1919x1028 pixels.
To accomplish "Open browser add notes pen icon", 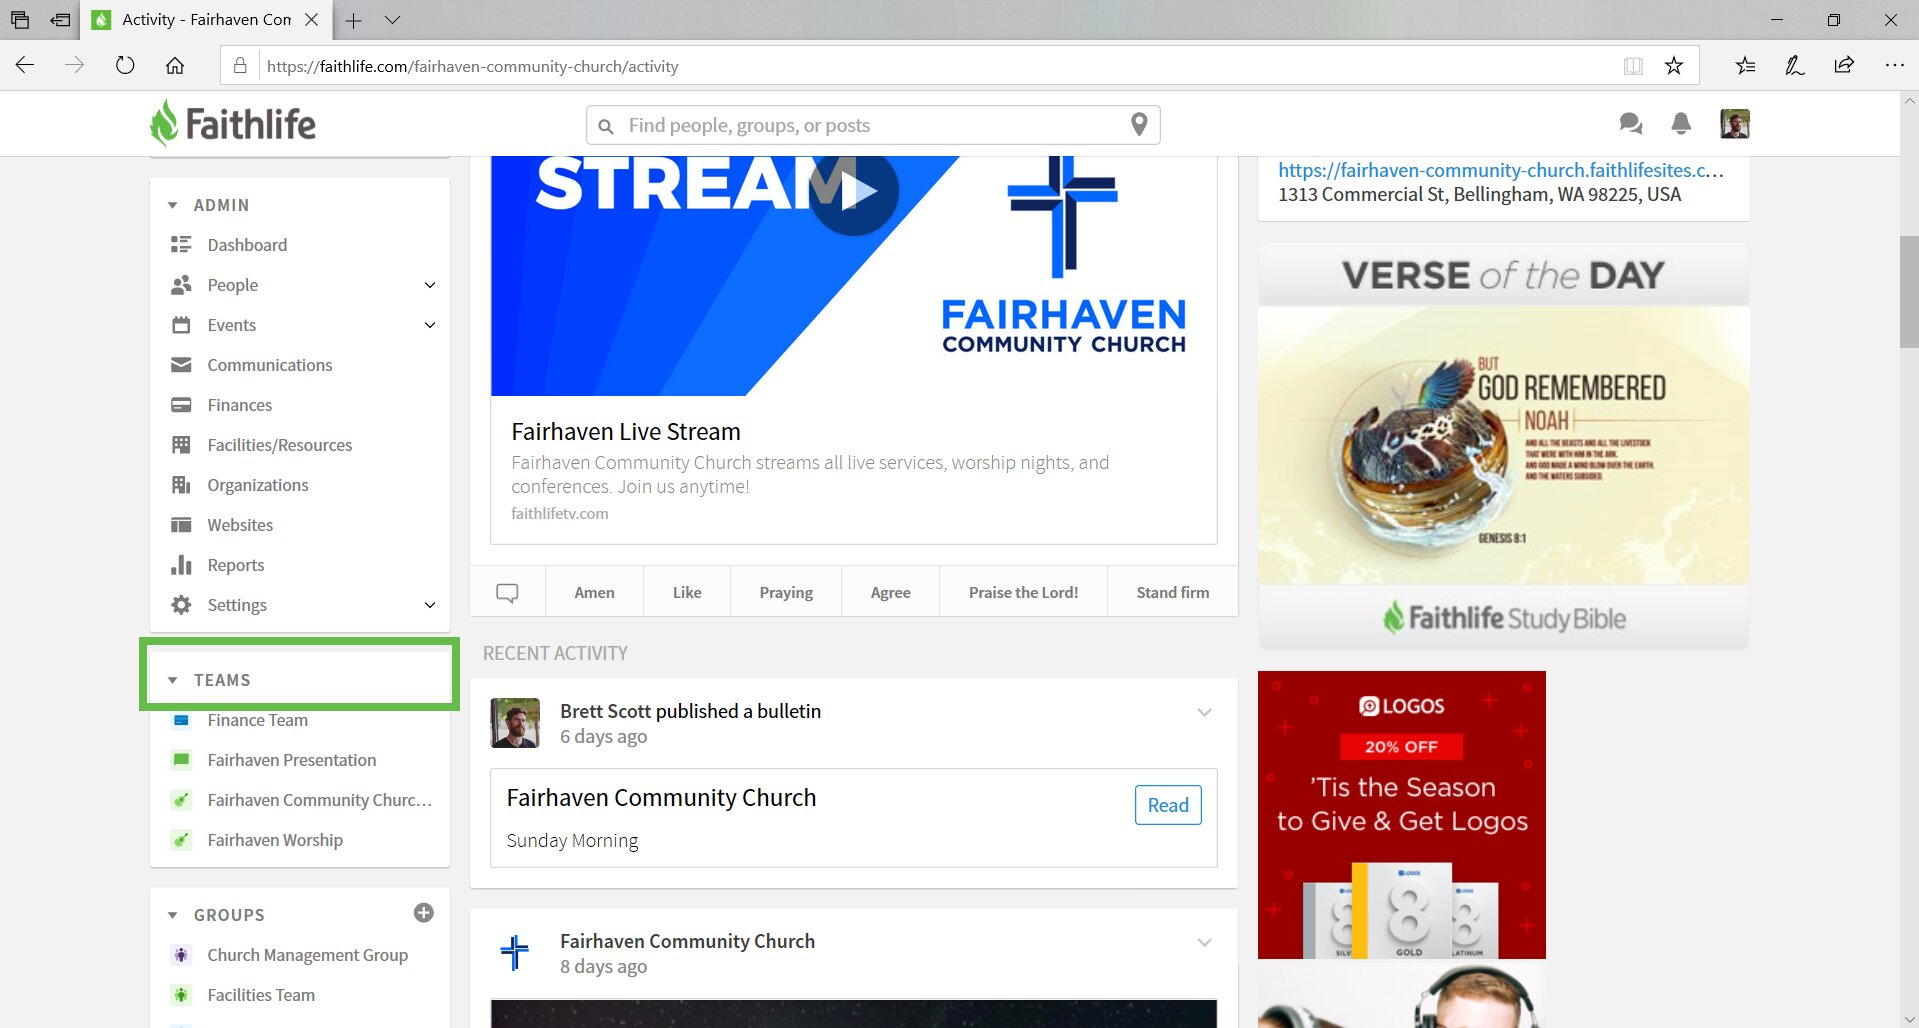I will click(x=1795, y=66).
